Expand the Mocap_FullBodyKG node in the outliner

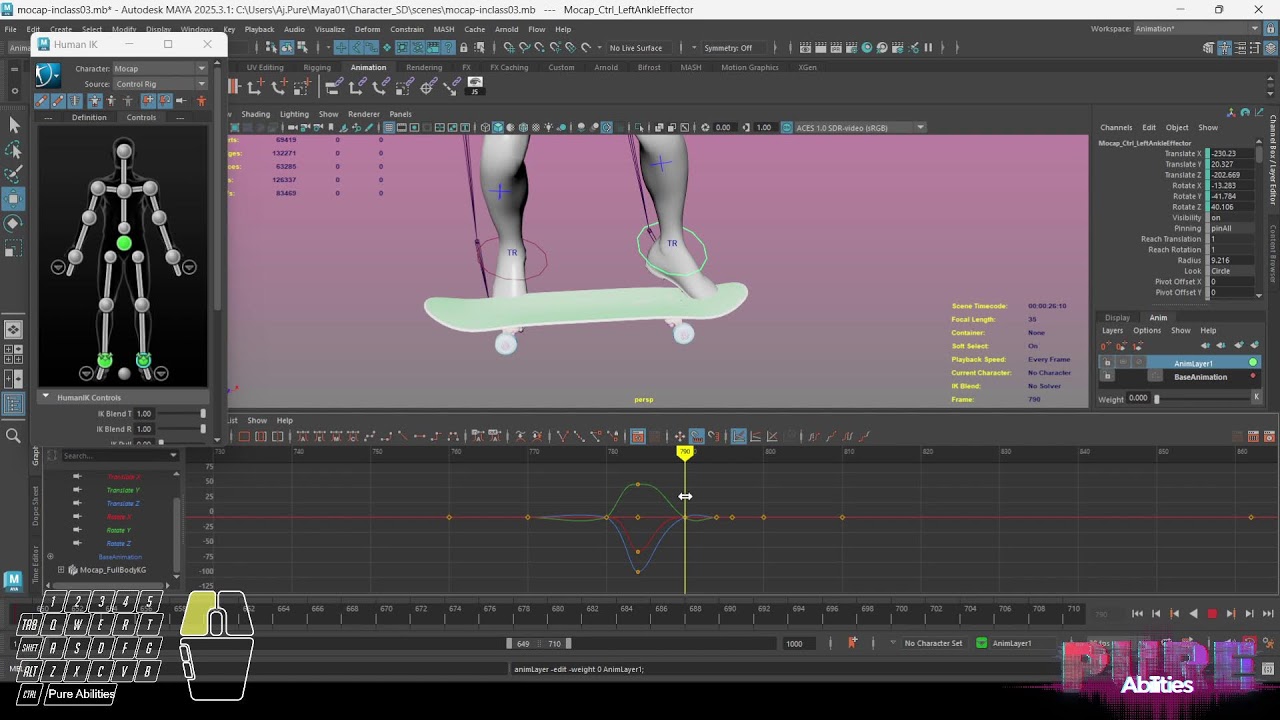pos(61,570)
